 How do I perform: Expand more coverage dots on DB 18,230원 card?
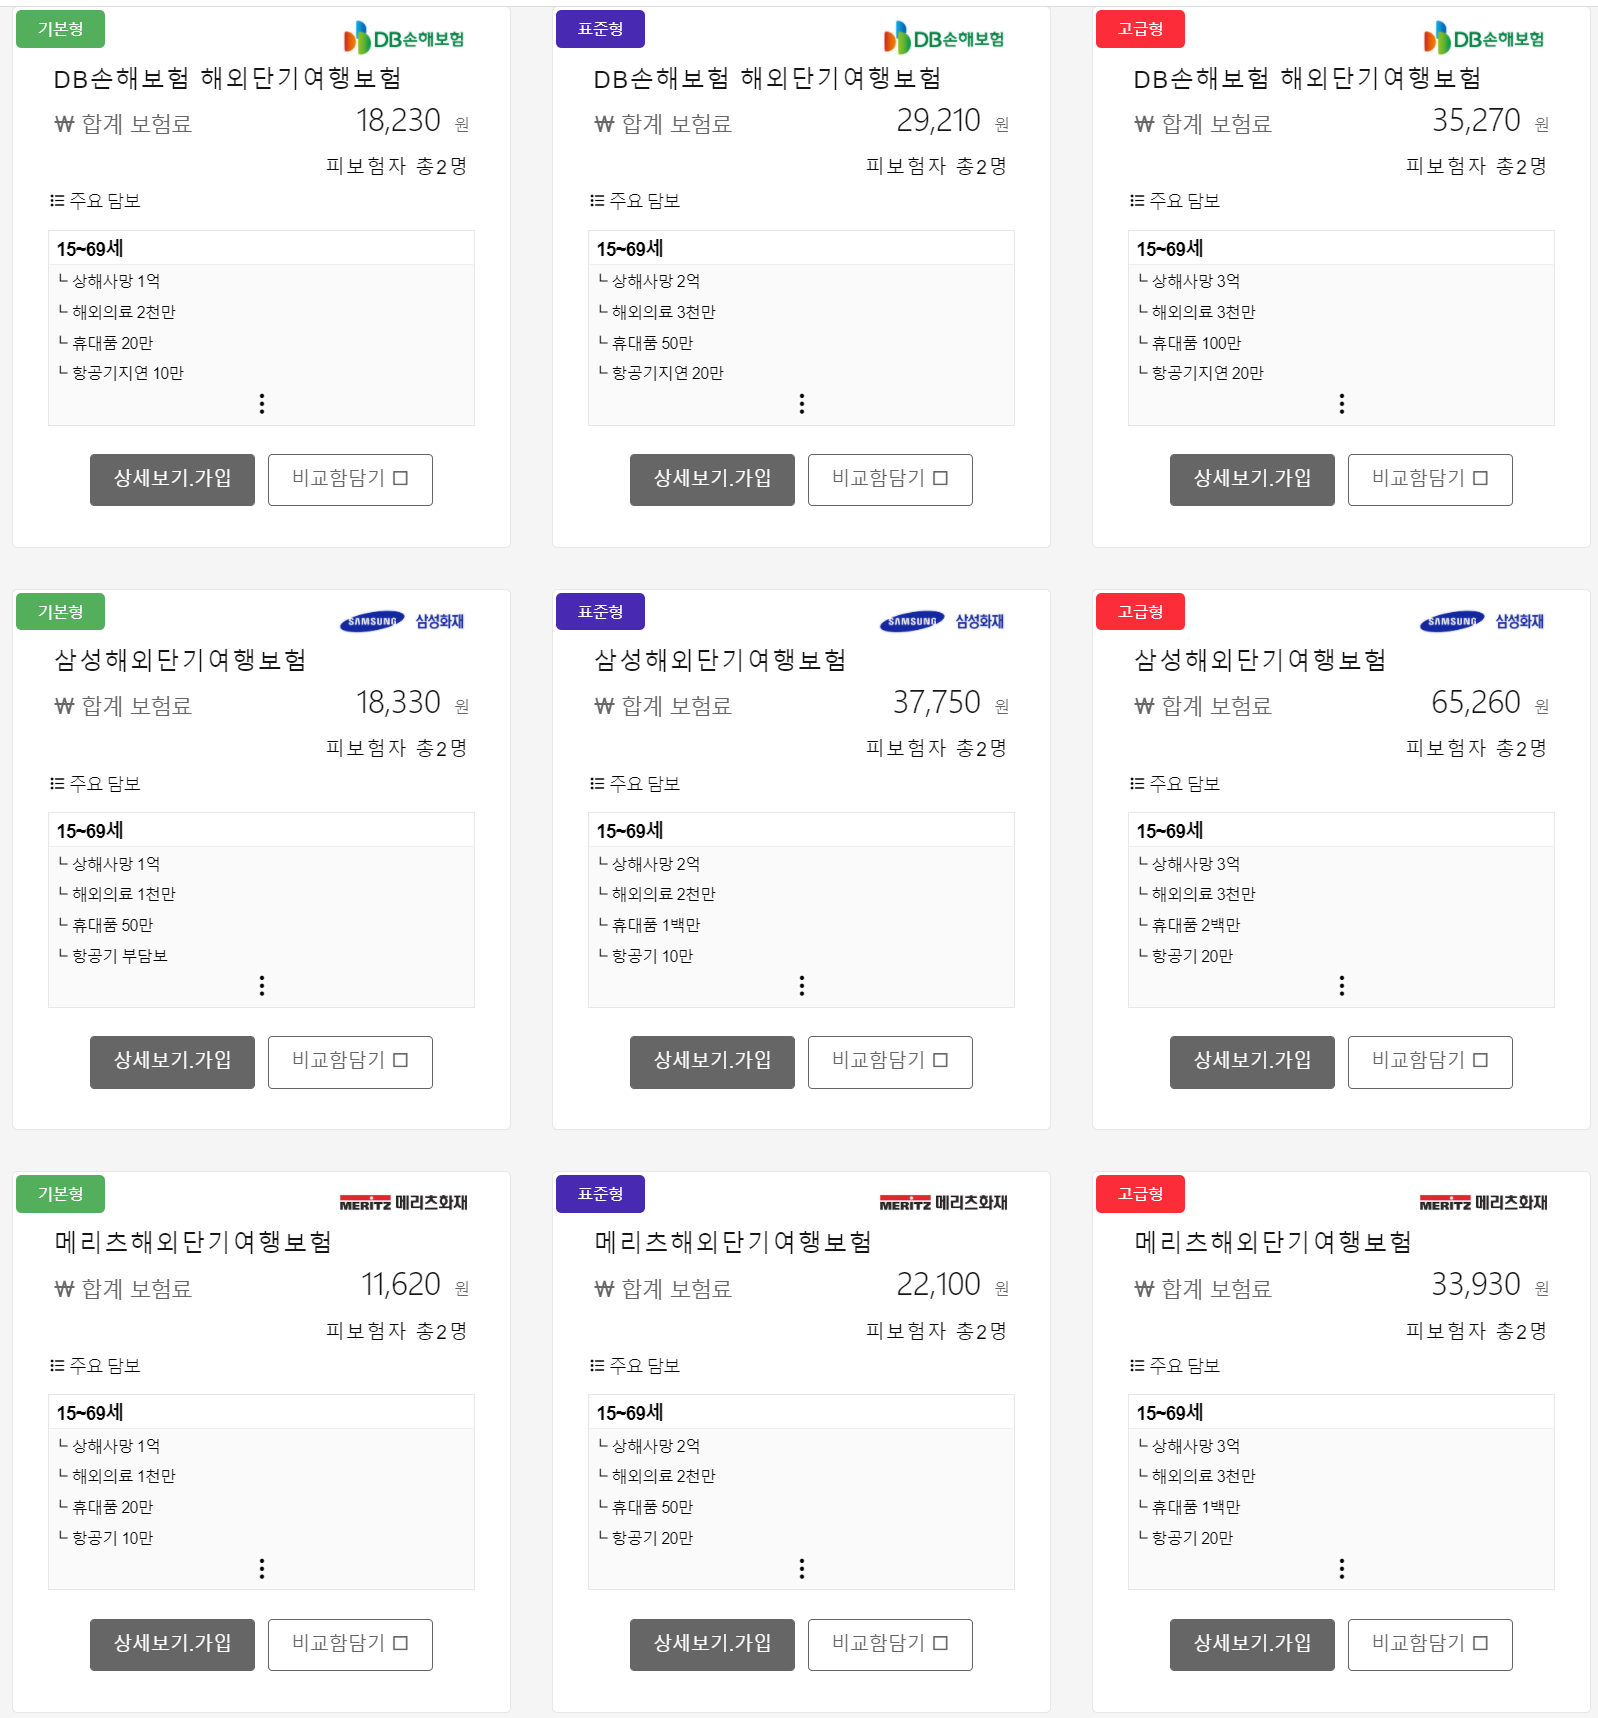point(262,403)
